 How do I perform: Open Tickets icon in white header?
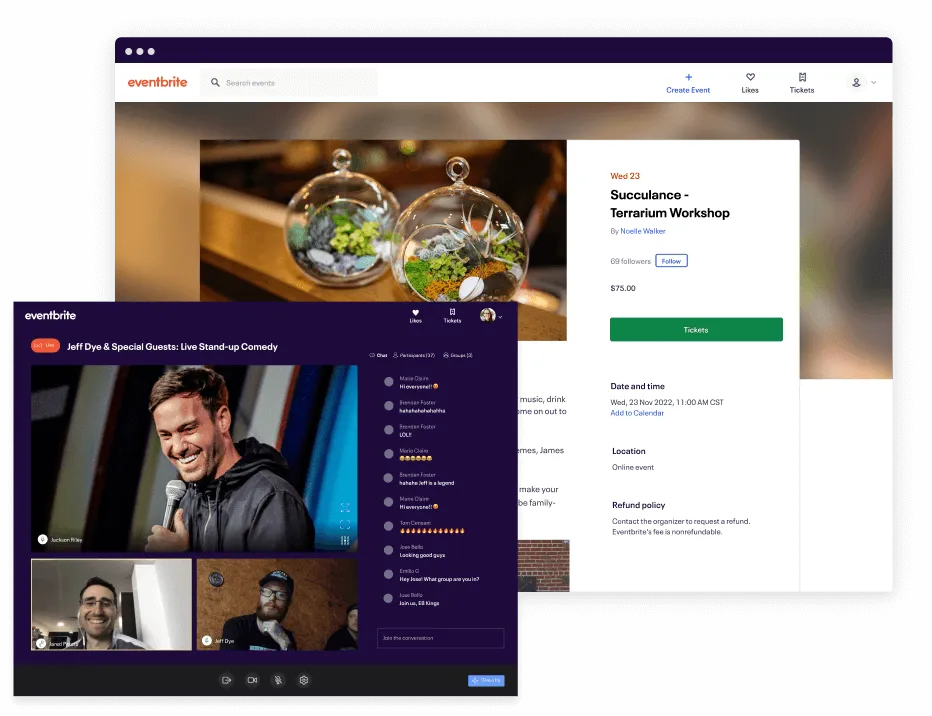point(802,77)
